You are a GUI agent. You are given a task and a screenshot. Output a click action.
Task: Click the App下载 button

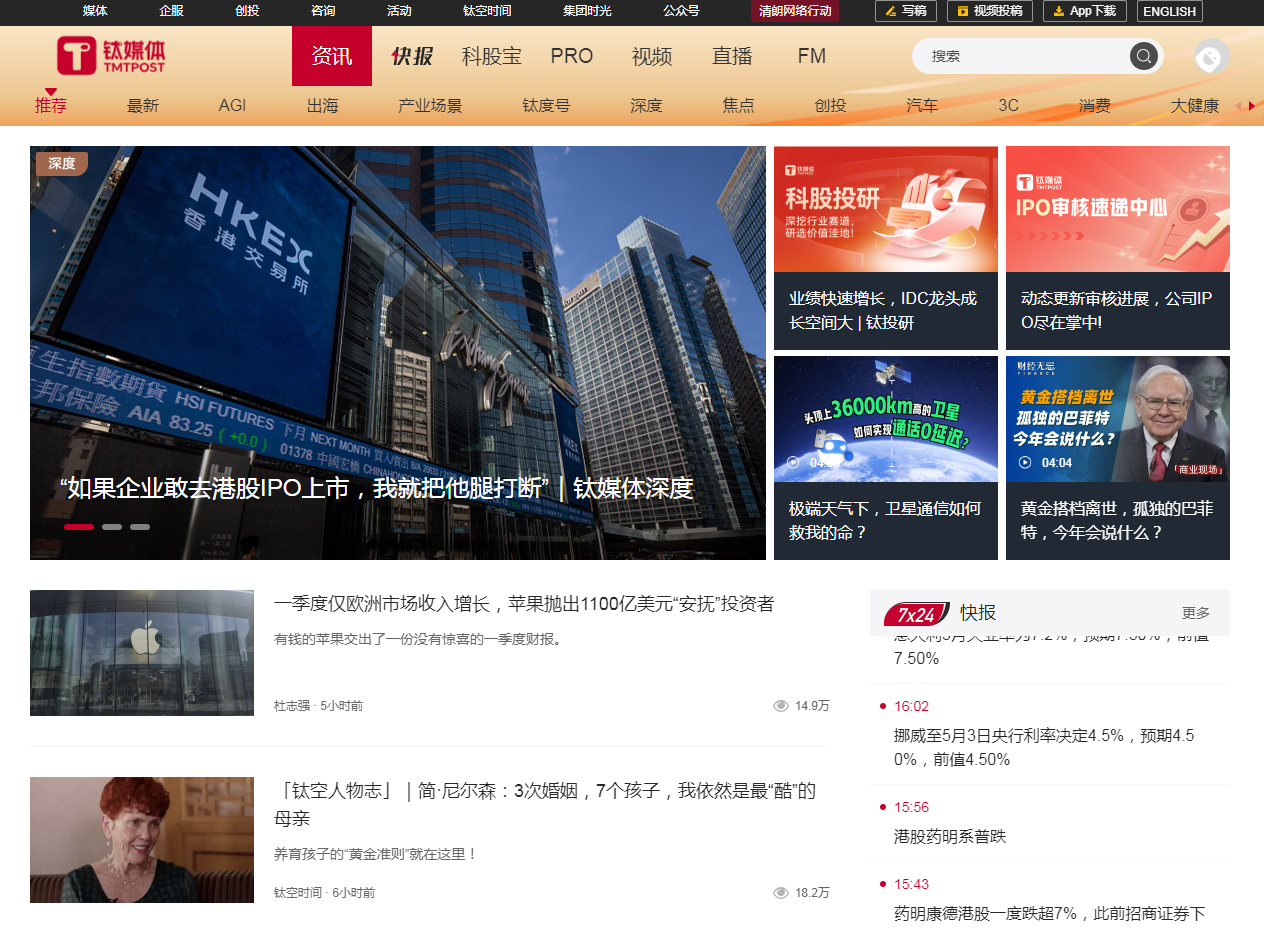coord(1085,11)
